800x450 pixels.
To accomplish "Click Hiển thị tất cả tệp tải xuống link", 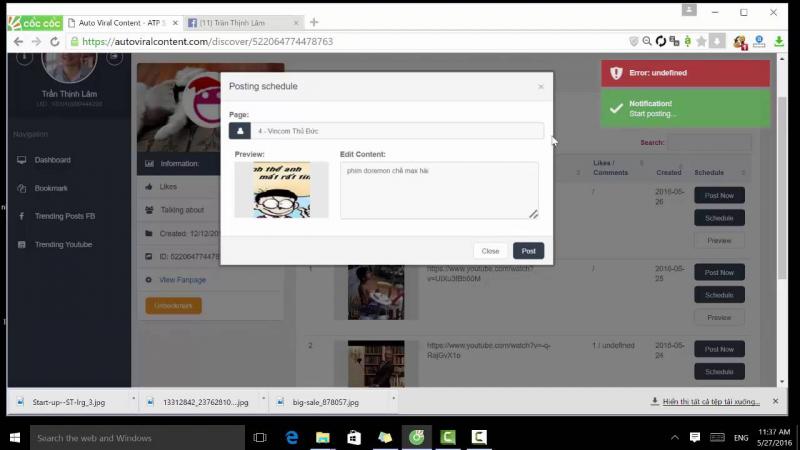I will (711, 402).
